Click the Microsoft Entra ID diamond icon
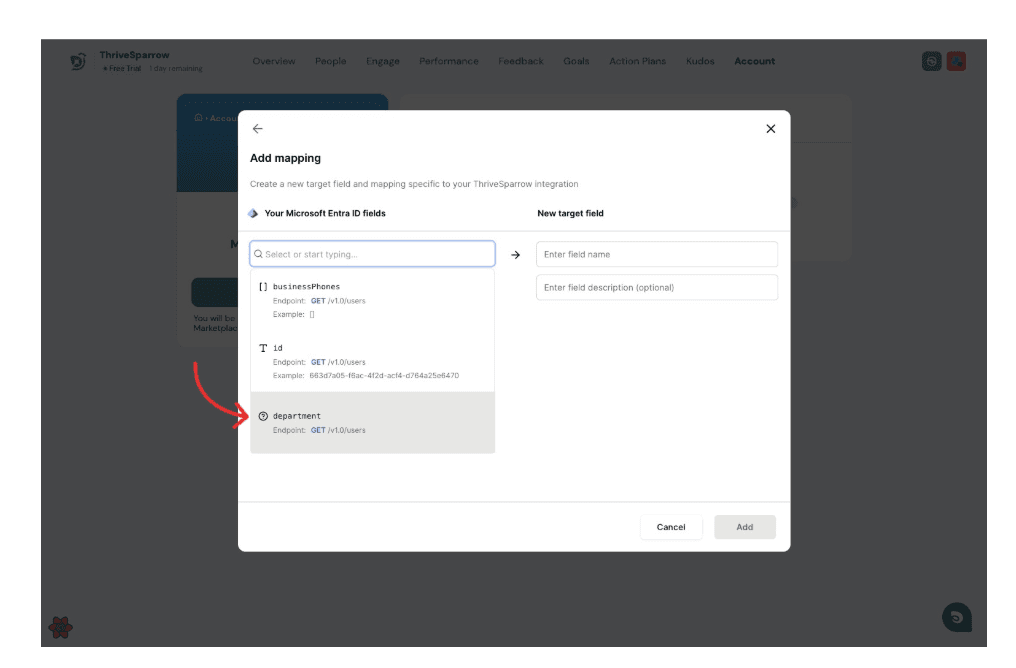Viewport: 1016px width, 668px height. tap(254, 213)
